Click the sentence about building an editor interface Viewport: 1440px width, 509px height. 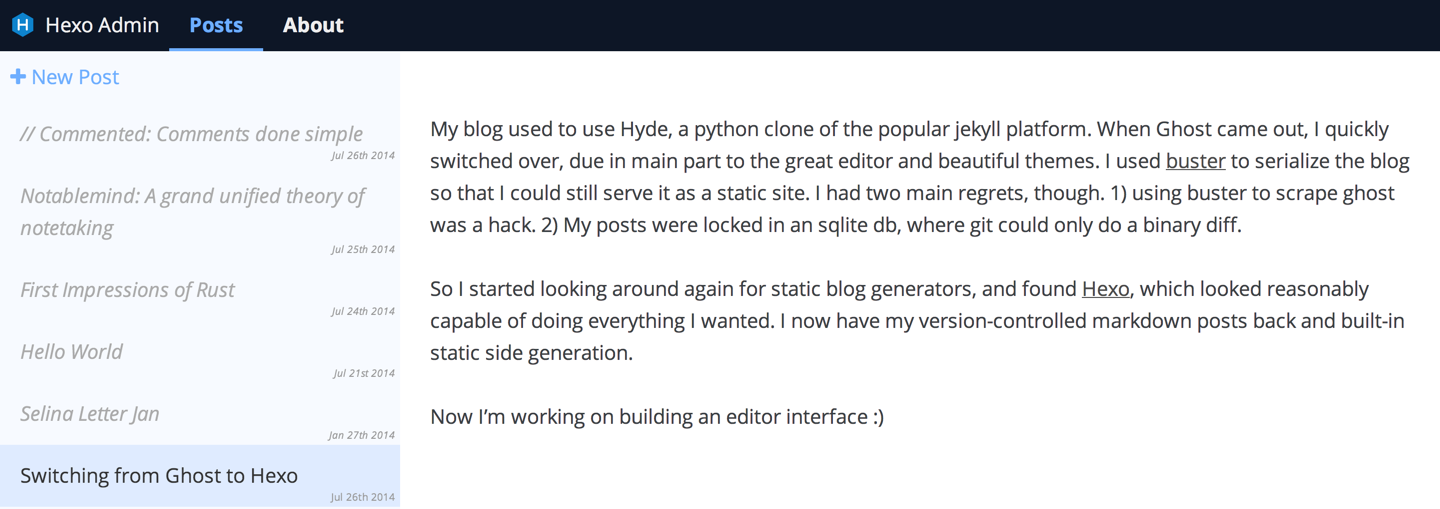click(657, 417)
